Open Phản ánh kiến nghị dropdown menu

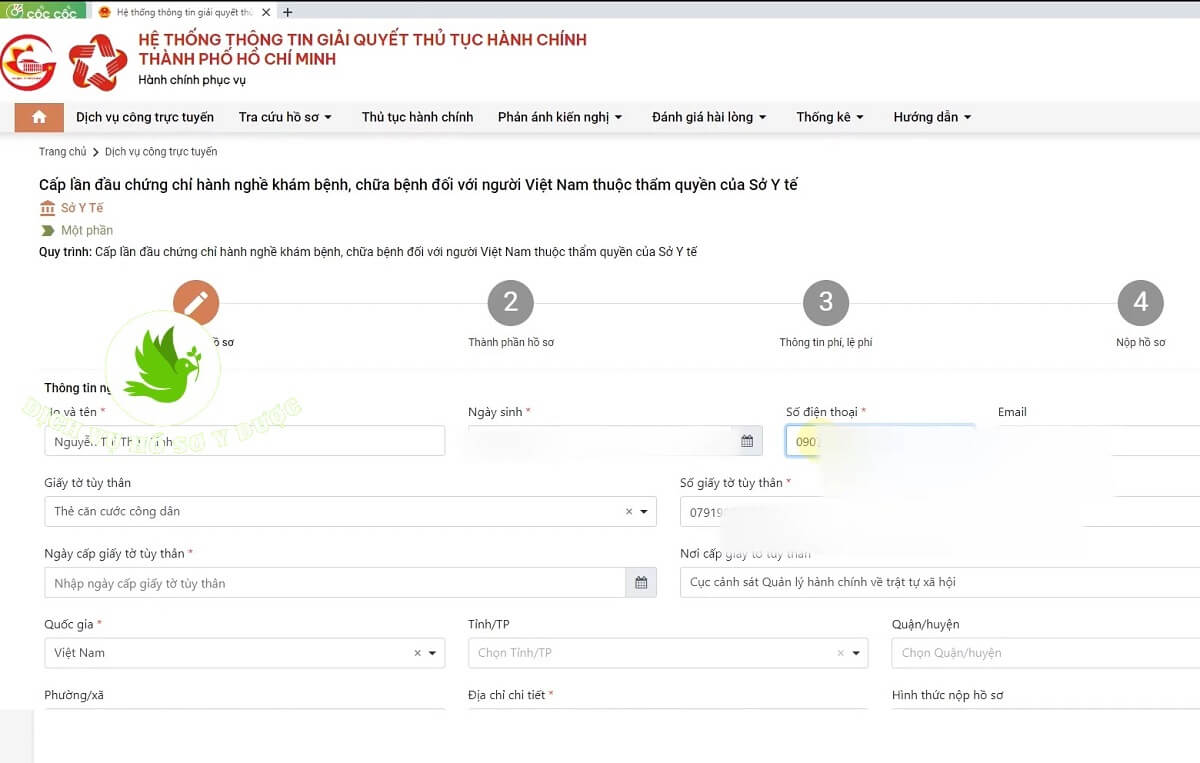coord(560,117)
